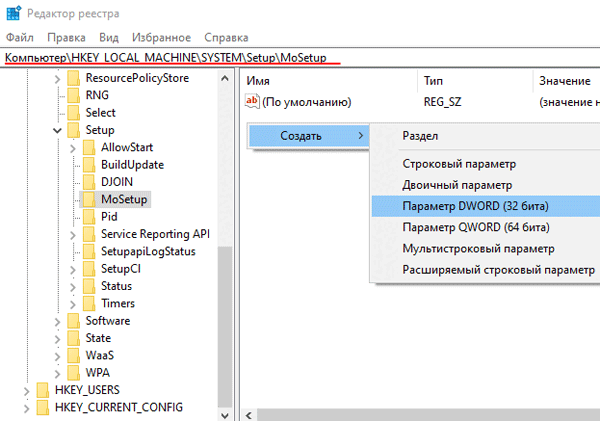Click the Pid folder icon
Image resolution: width=600 pixels, height=421 pixels.
(89, 217)
